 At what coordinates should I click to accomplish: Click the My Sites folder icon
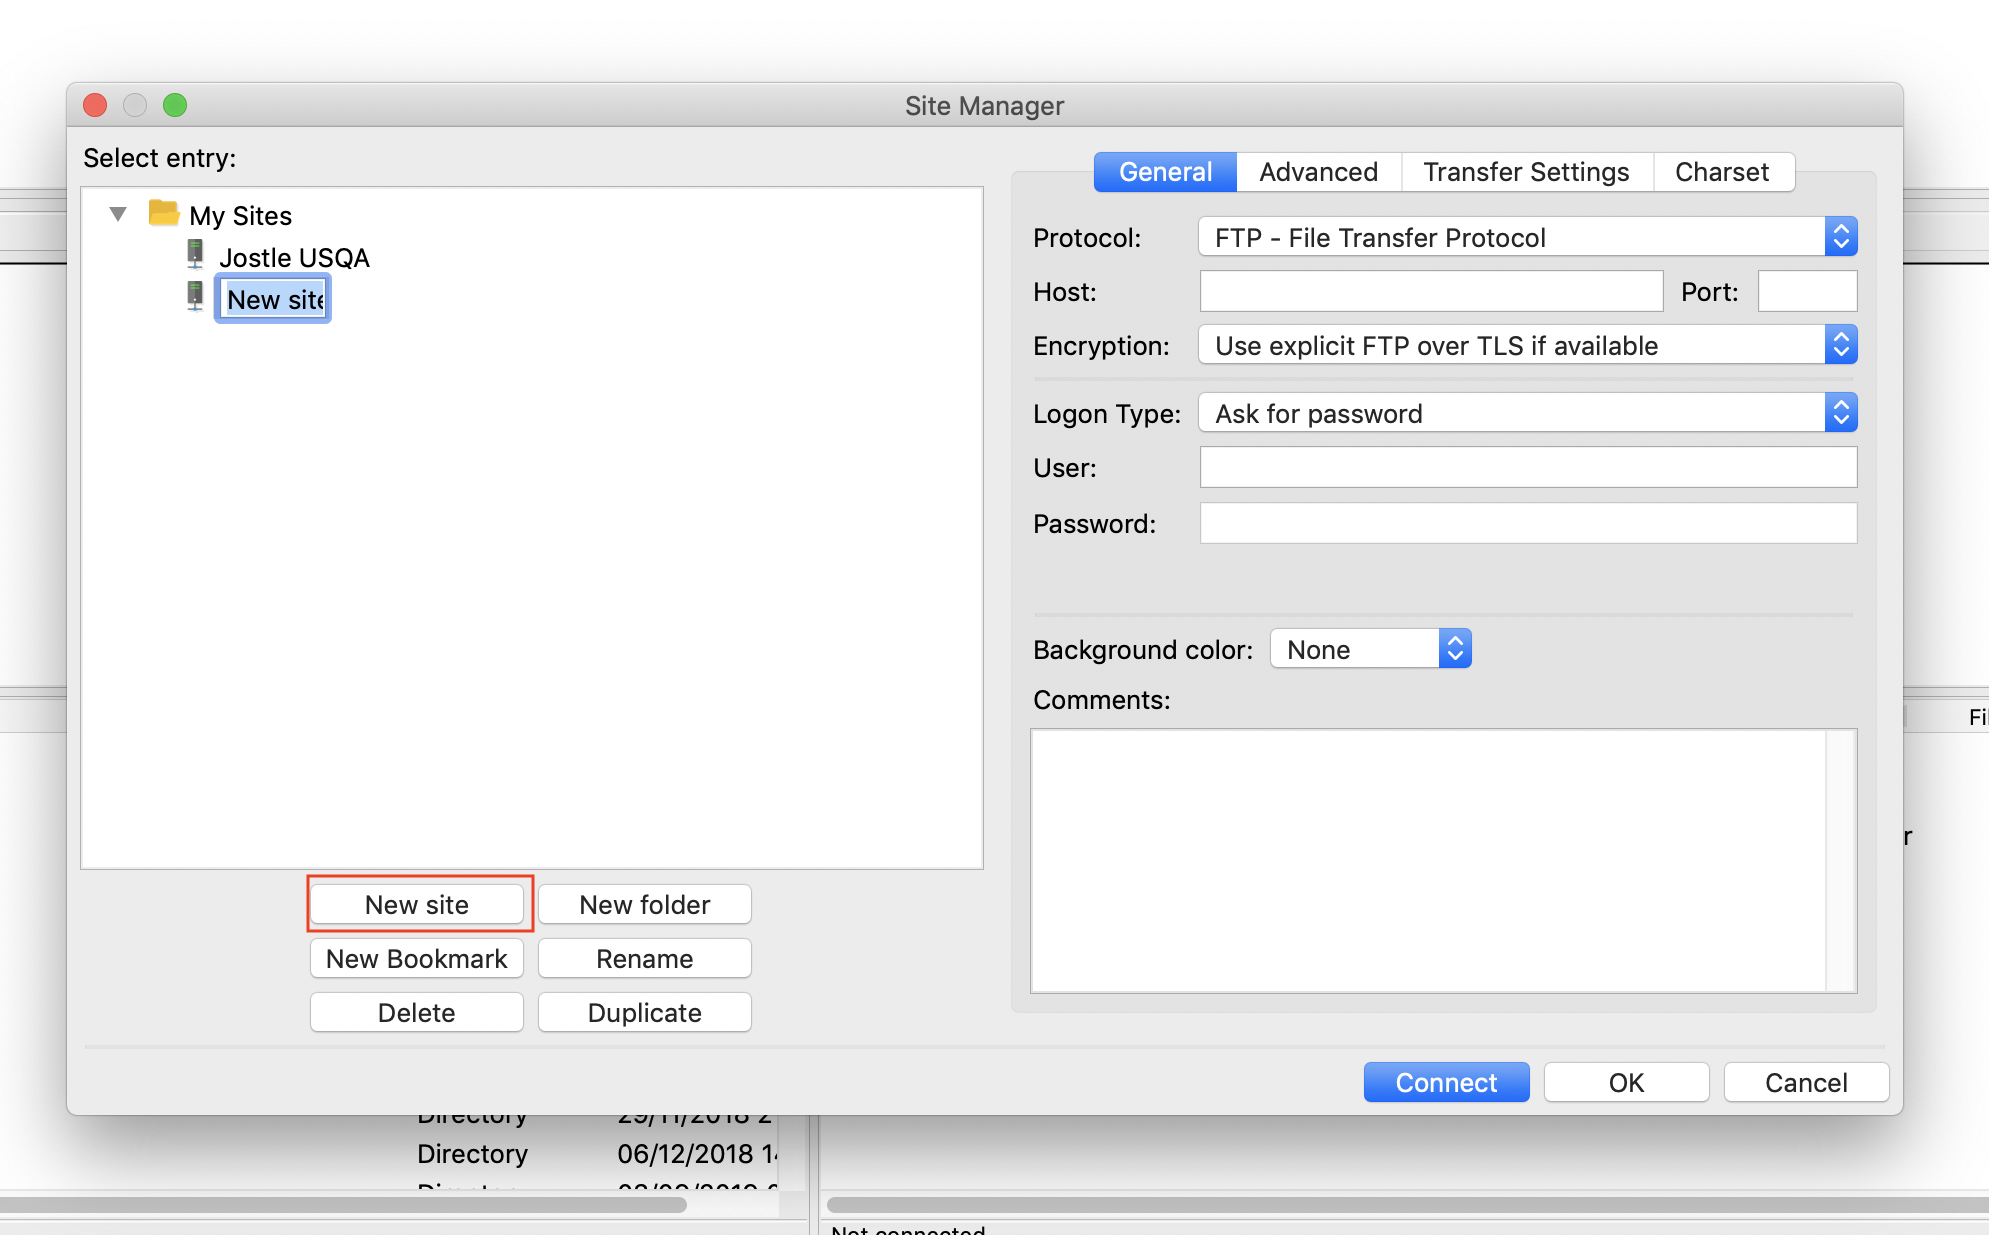pyautogui.click(x=164, y=214)
